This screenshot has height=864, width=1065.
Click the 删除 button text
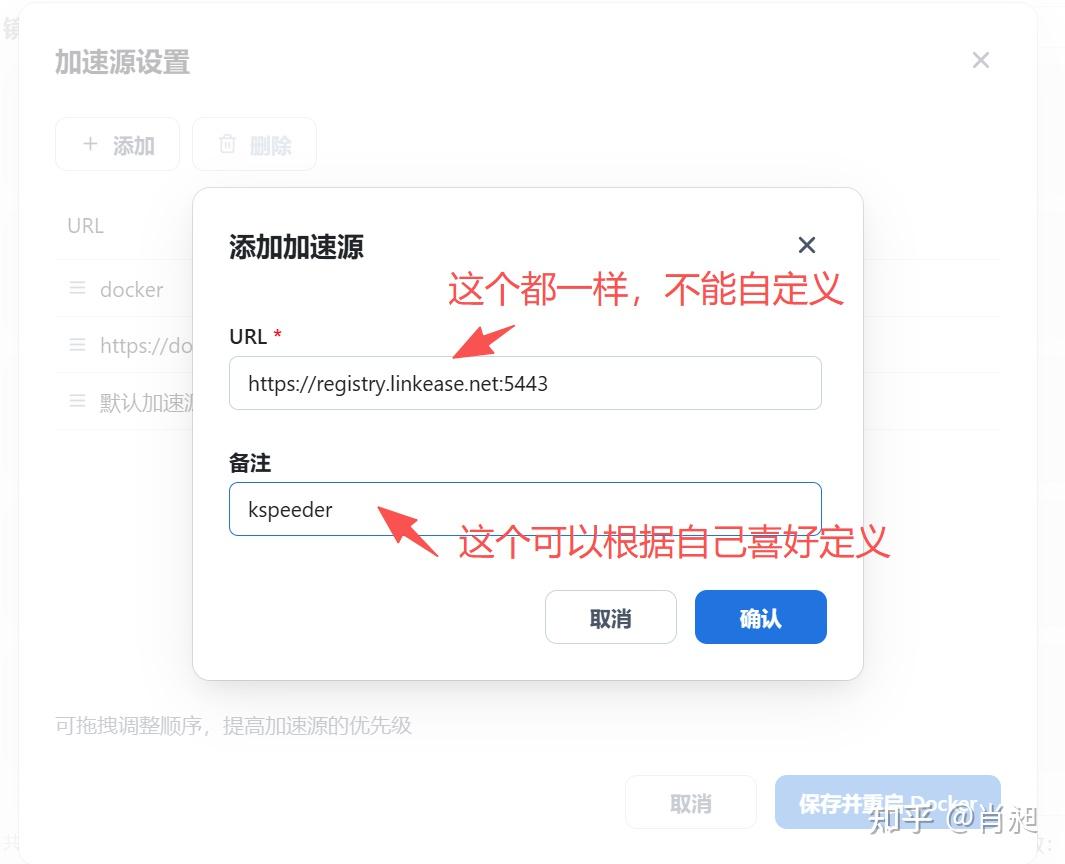[x=270, y=145]
